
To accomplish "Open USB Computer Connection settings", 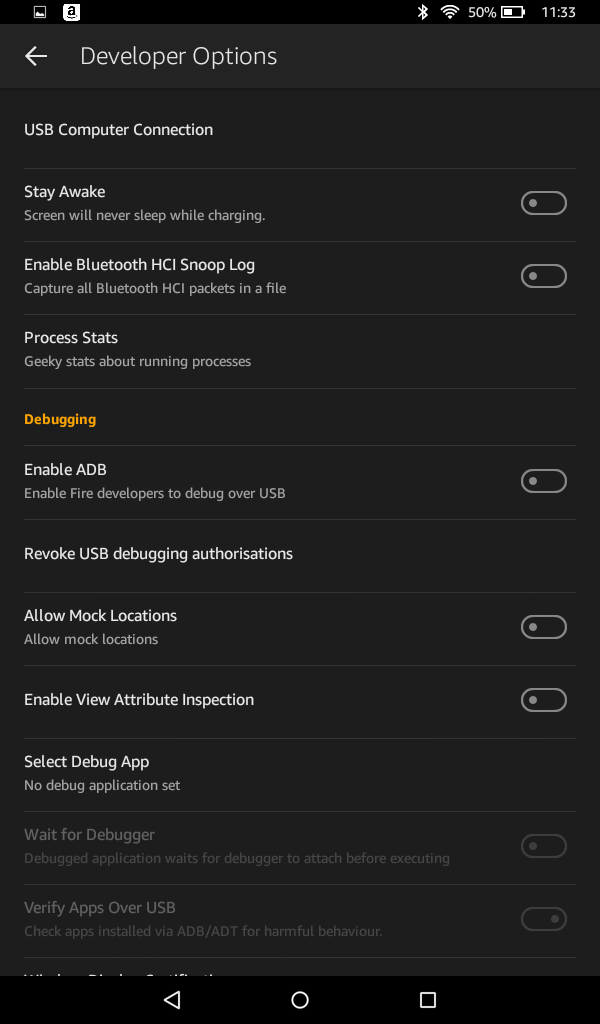I will tap(118, 129).
